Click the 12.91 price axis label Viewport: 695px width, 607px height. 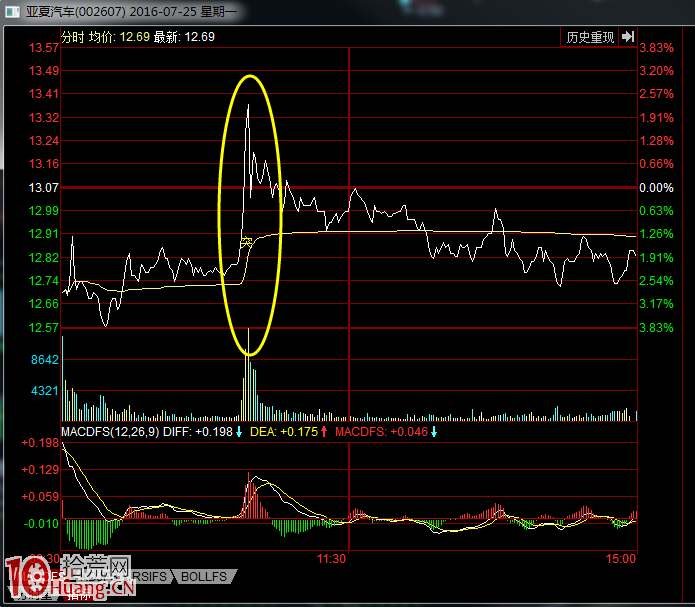(x=43, y=234)
